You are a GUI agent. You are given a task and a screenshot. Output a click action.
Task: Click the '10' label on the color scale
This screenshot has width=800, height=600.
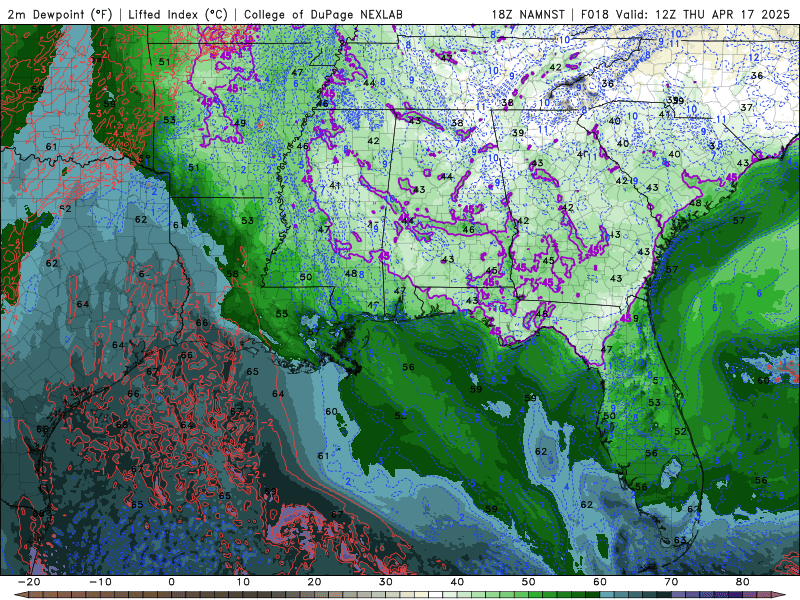243,582
